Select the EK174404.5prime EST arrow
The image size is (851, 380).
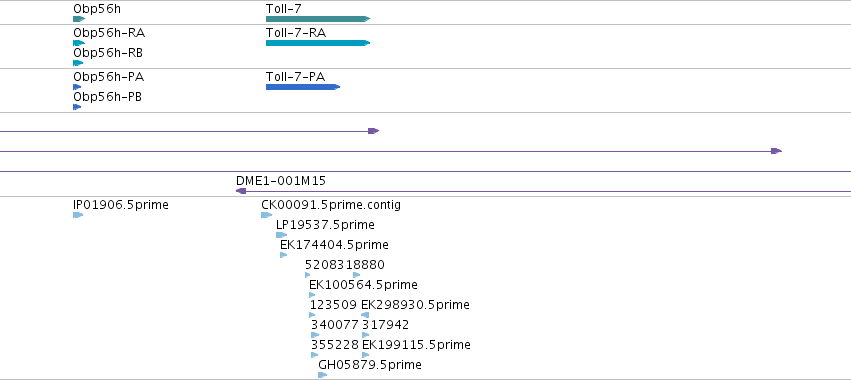coord(284,255)
